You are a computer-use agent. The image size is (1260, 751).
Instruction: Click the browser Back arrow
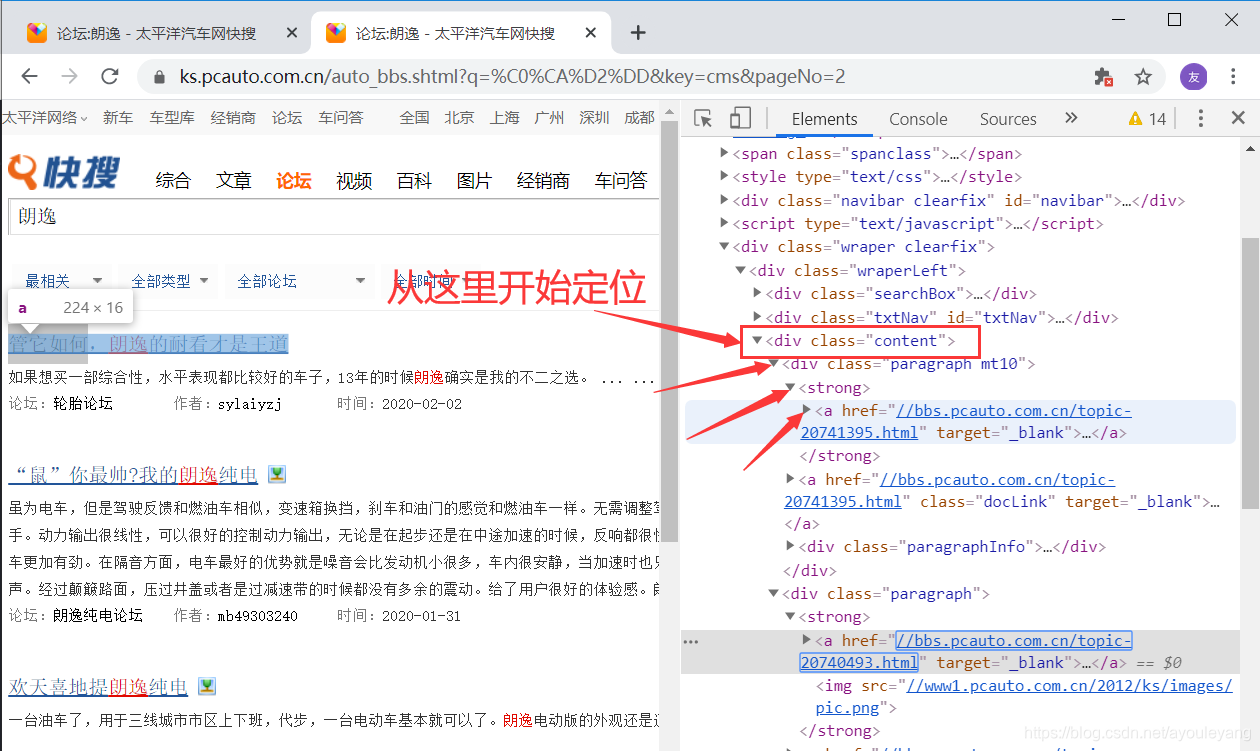tap(30, 76)
